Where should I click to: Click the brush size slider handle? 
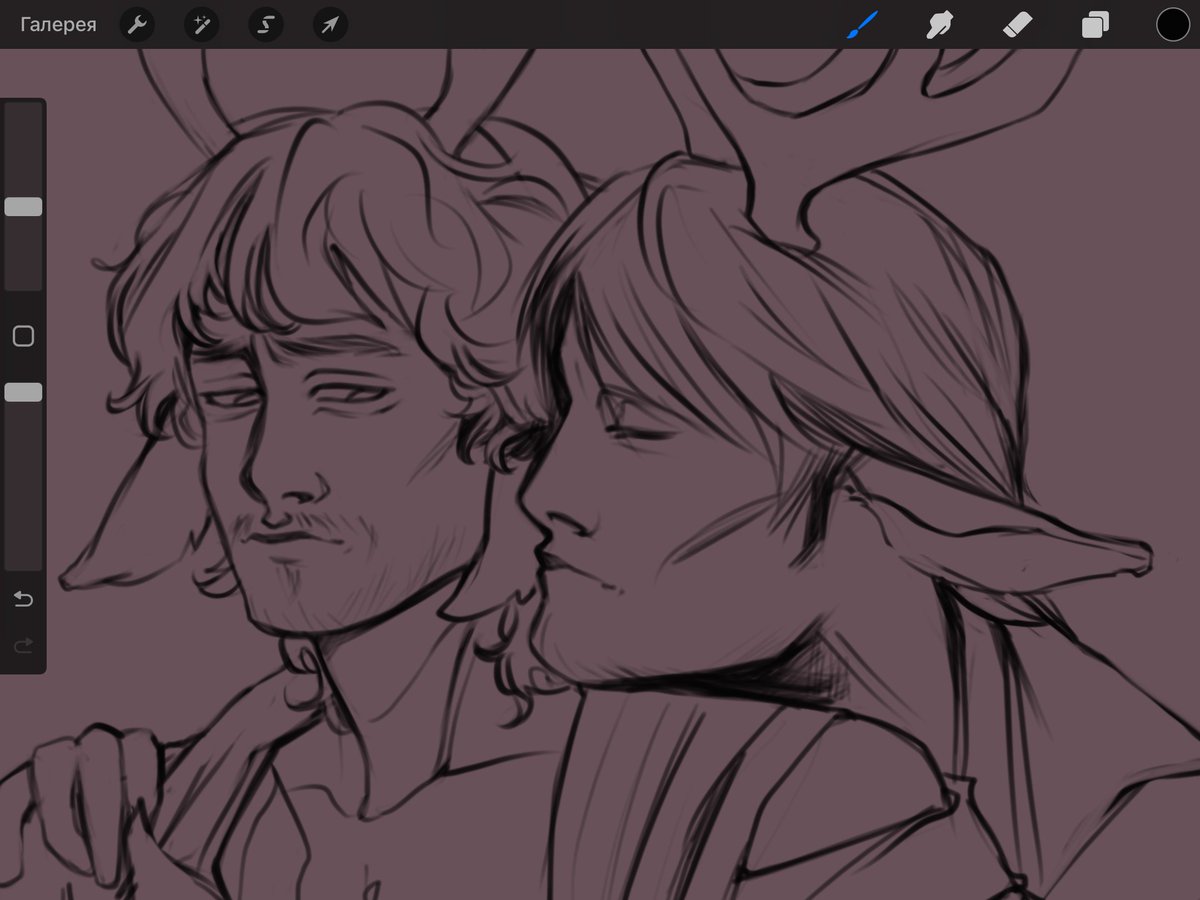pyautogui.click(x=23, y=207)
